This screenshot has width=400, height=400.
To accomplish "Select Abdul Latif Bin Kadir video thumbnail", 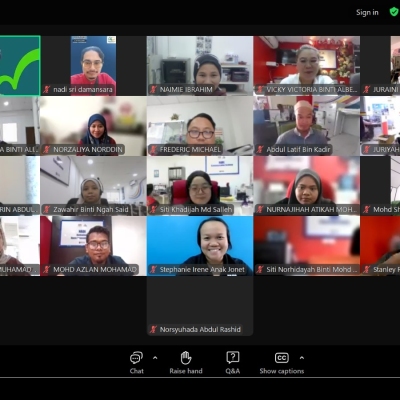I will [307, 126].
